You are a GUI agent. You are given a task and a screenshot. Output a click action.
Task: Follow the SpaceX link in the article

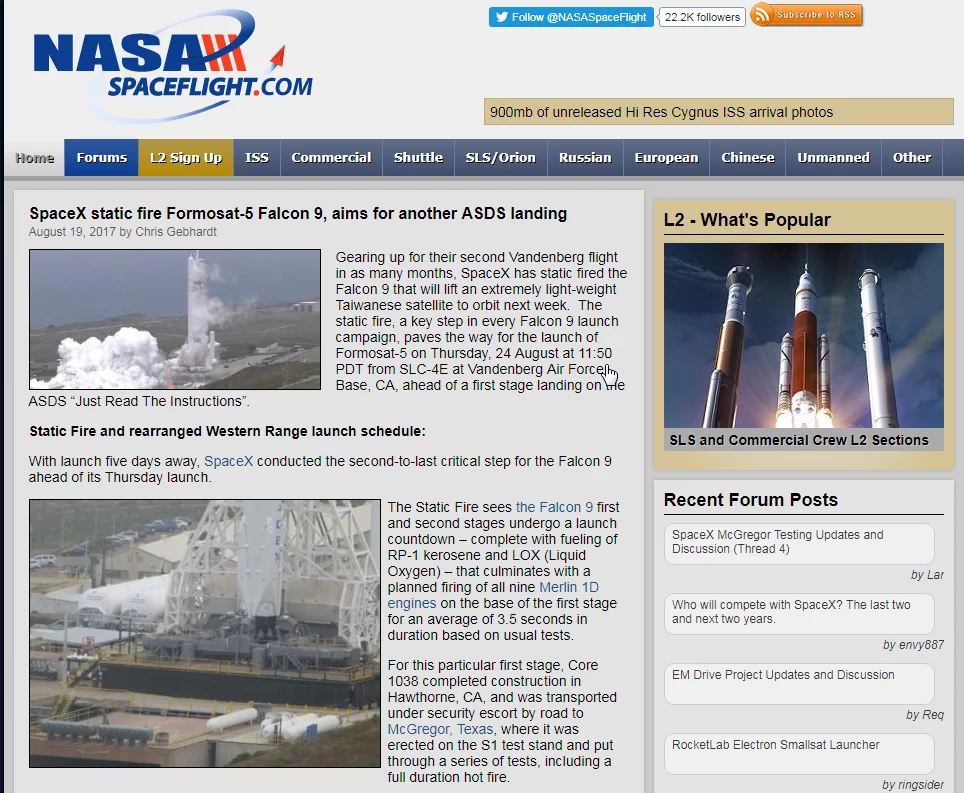[228, 461]
